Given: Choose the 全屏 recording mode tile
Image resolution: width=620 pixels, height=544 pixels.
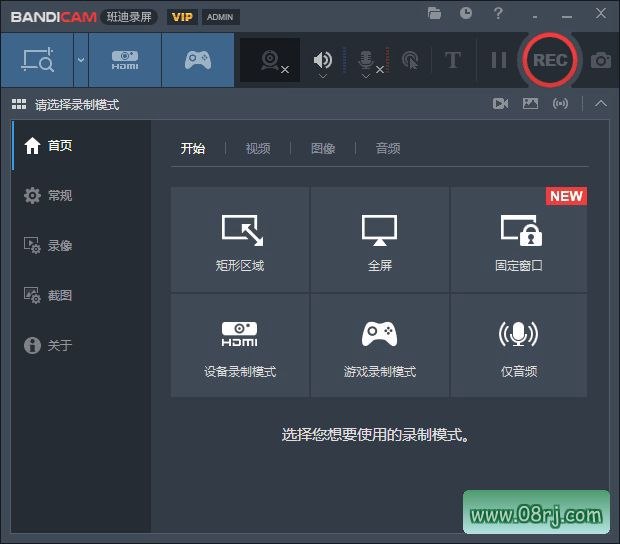Looking at the screenshot, I should click(x=380, y=240).
